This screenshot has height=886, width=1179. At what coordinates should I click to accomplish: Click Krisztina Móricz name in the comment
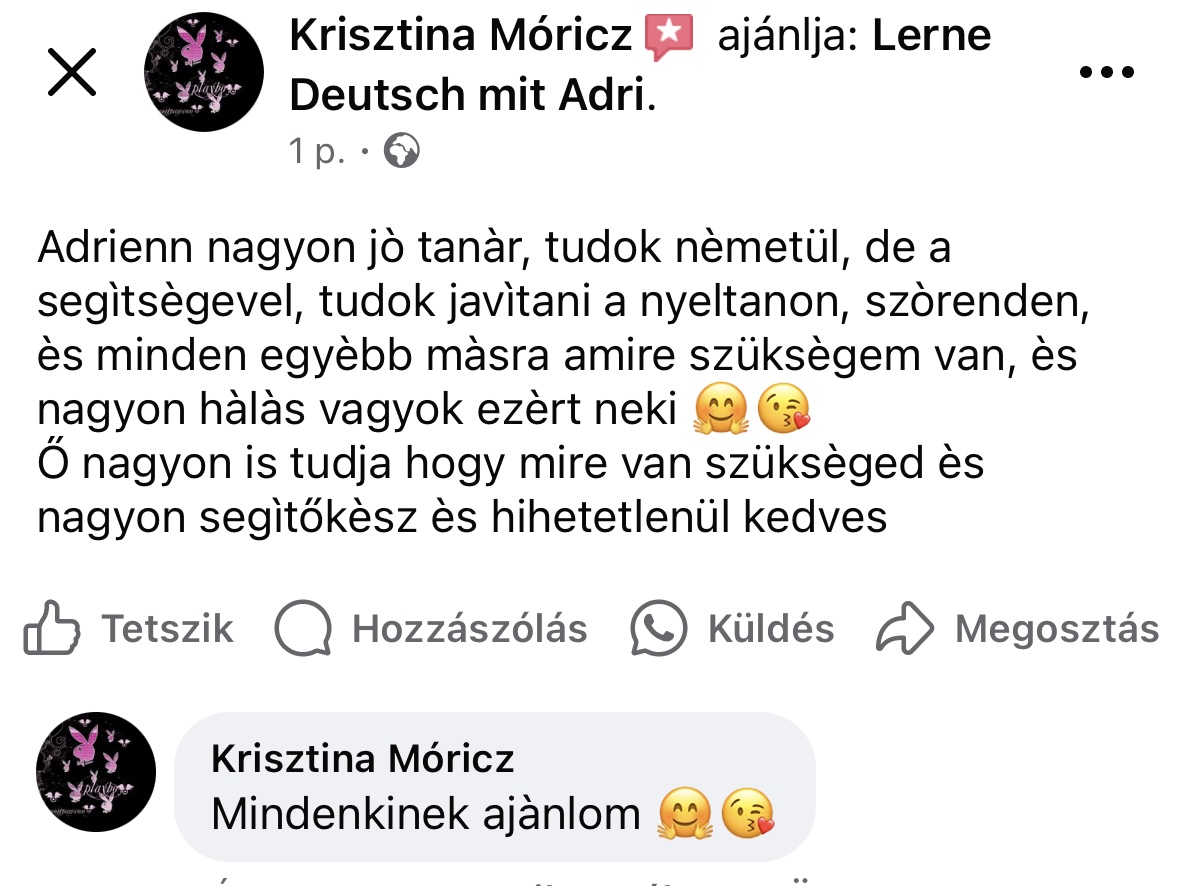tap(362, 759)
